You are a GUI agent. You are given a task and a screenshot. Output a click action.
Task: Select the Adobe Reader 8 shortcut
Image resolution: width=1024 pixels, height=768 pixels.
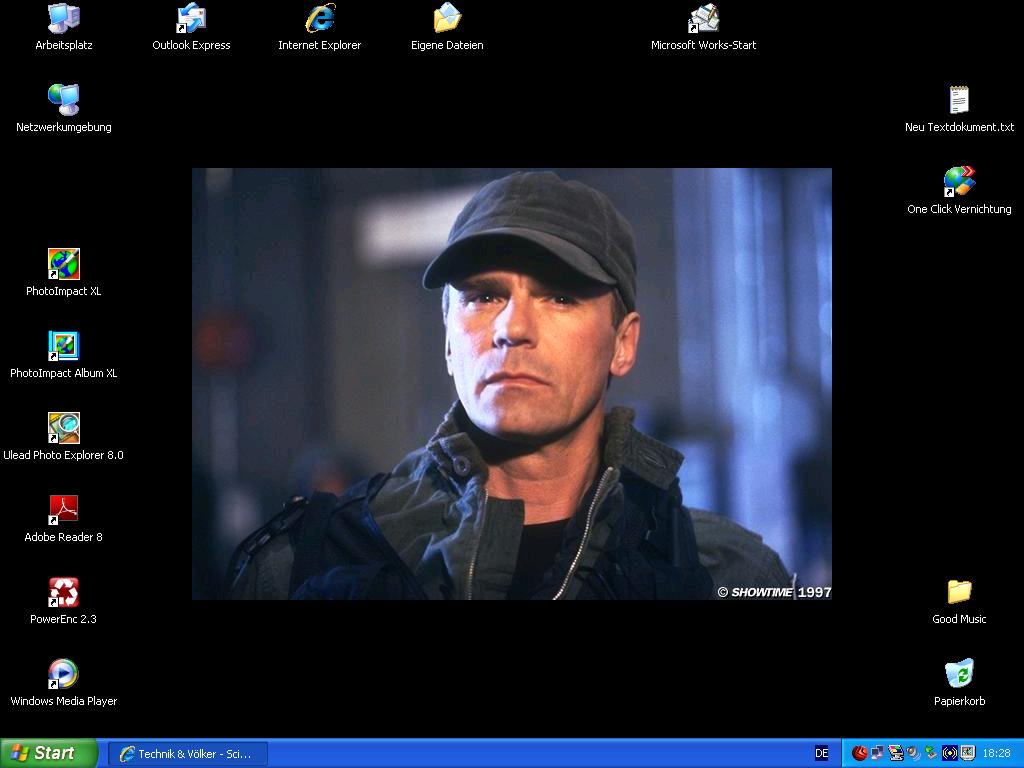pyautogui.click(x=63, y=511)
